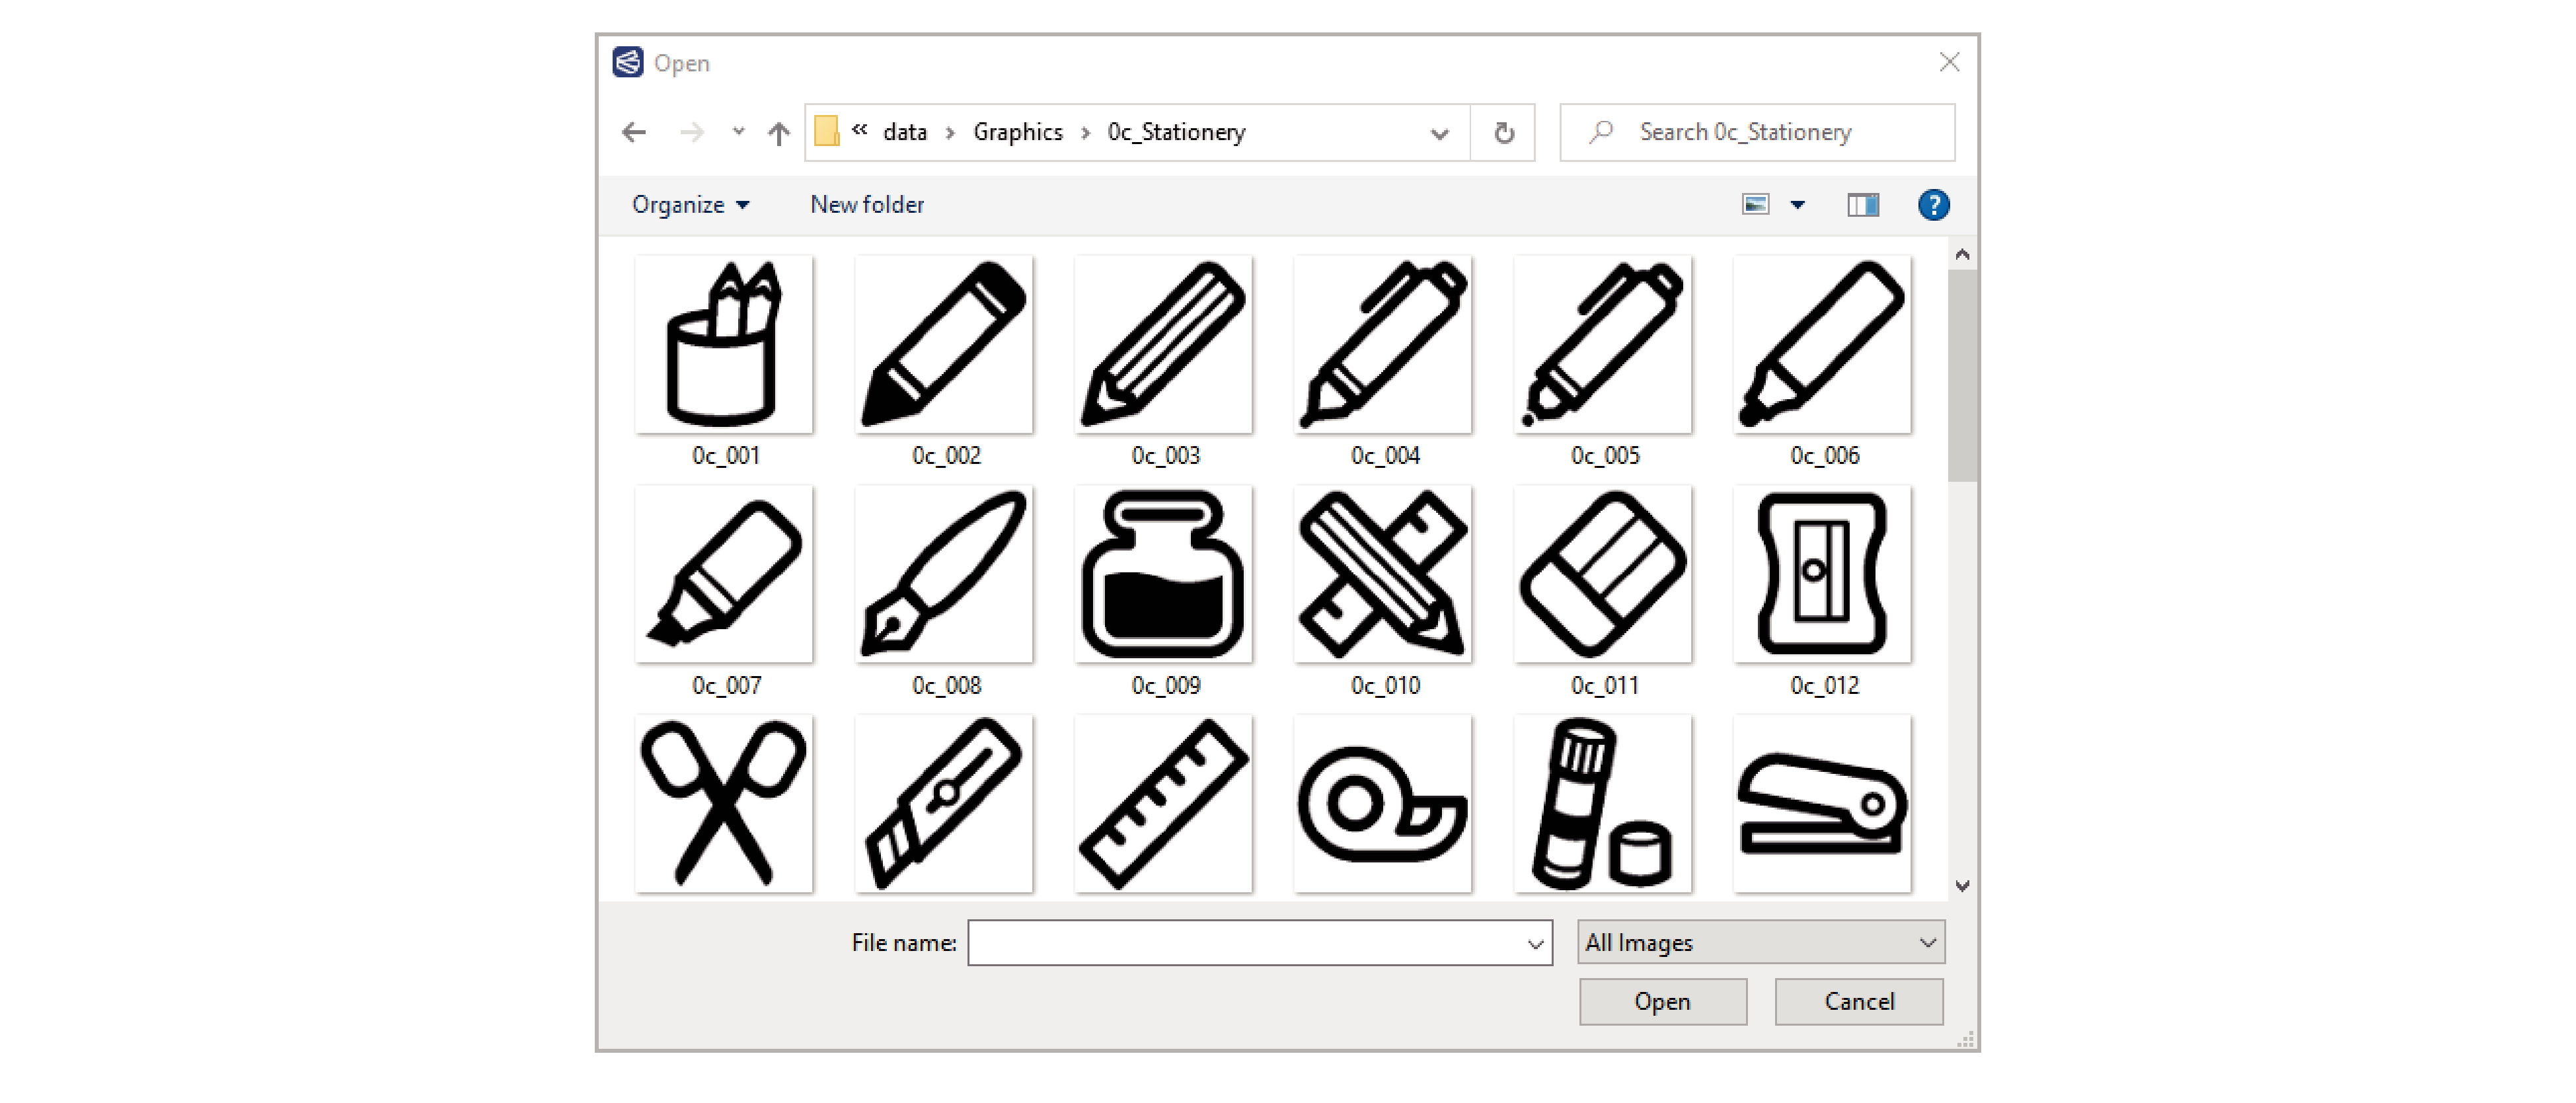Click the folder icon in address bar
This screenshot has height=1103, width=2576.
point(826,131)
